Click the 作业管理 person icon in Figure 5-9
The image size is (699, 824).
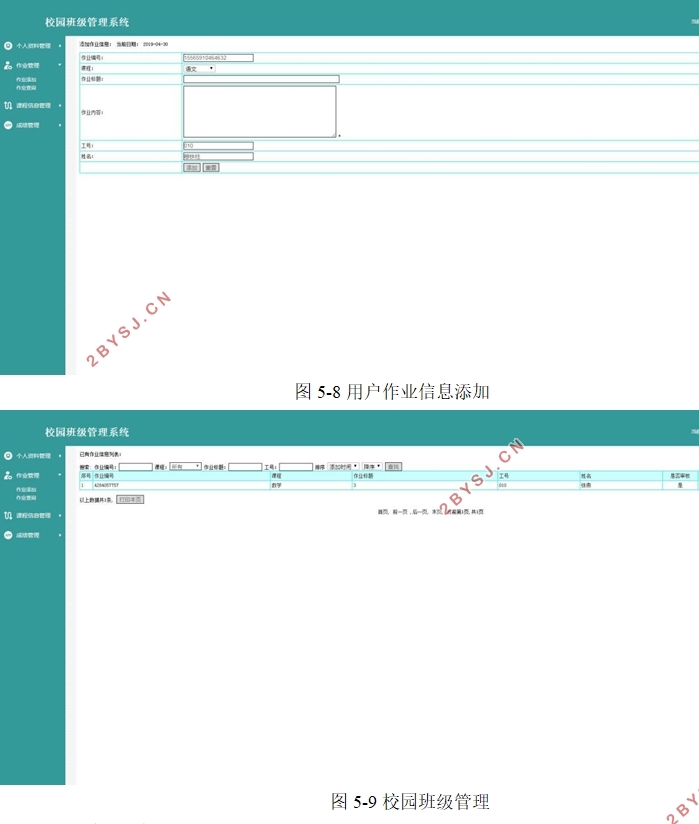click(8, 475)
